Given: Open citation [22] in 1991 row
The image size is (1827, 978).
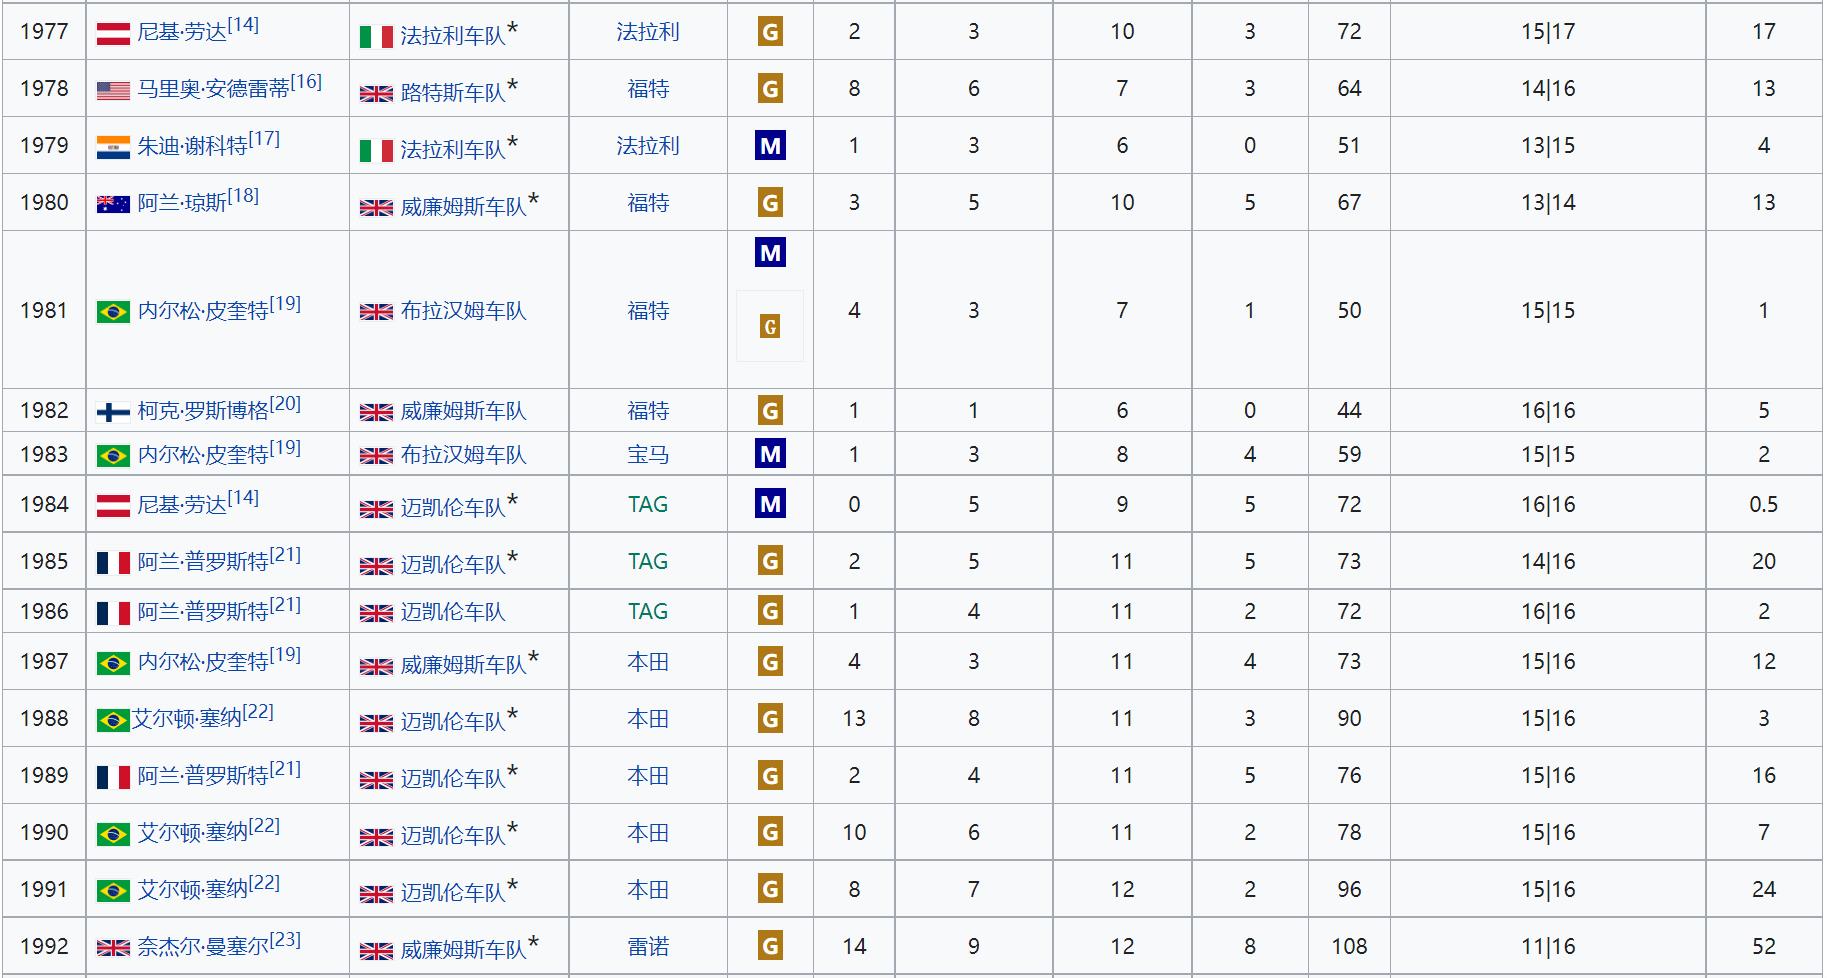Looking at the screenshot, I should click(x=265, y=883).
